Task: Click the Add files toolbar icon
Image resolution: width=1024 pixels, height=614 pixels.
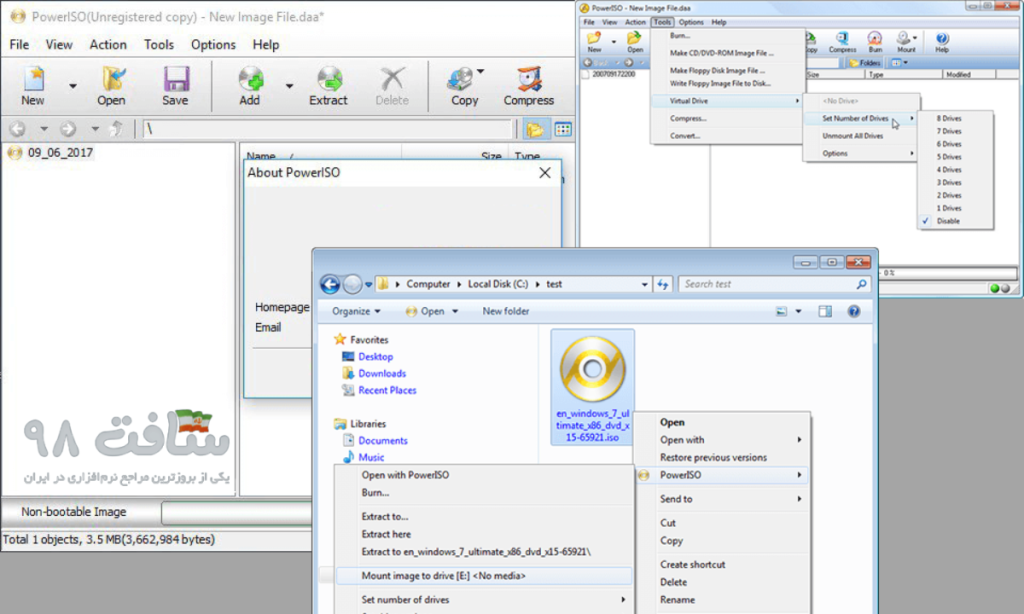Action: [249, 86]
